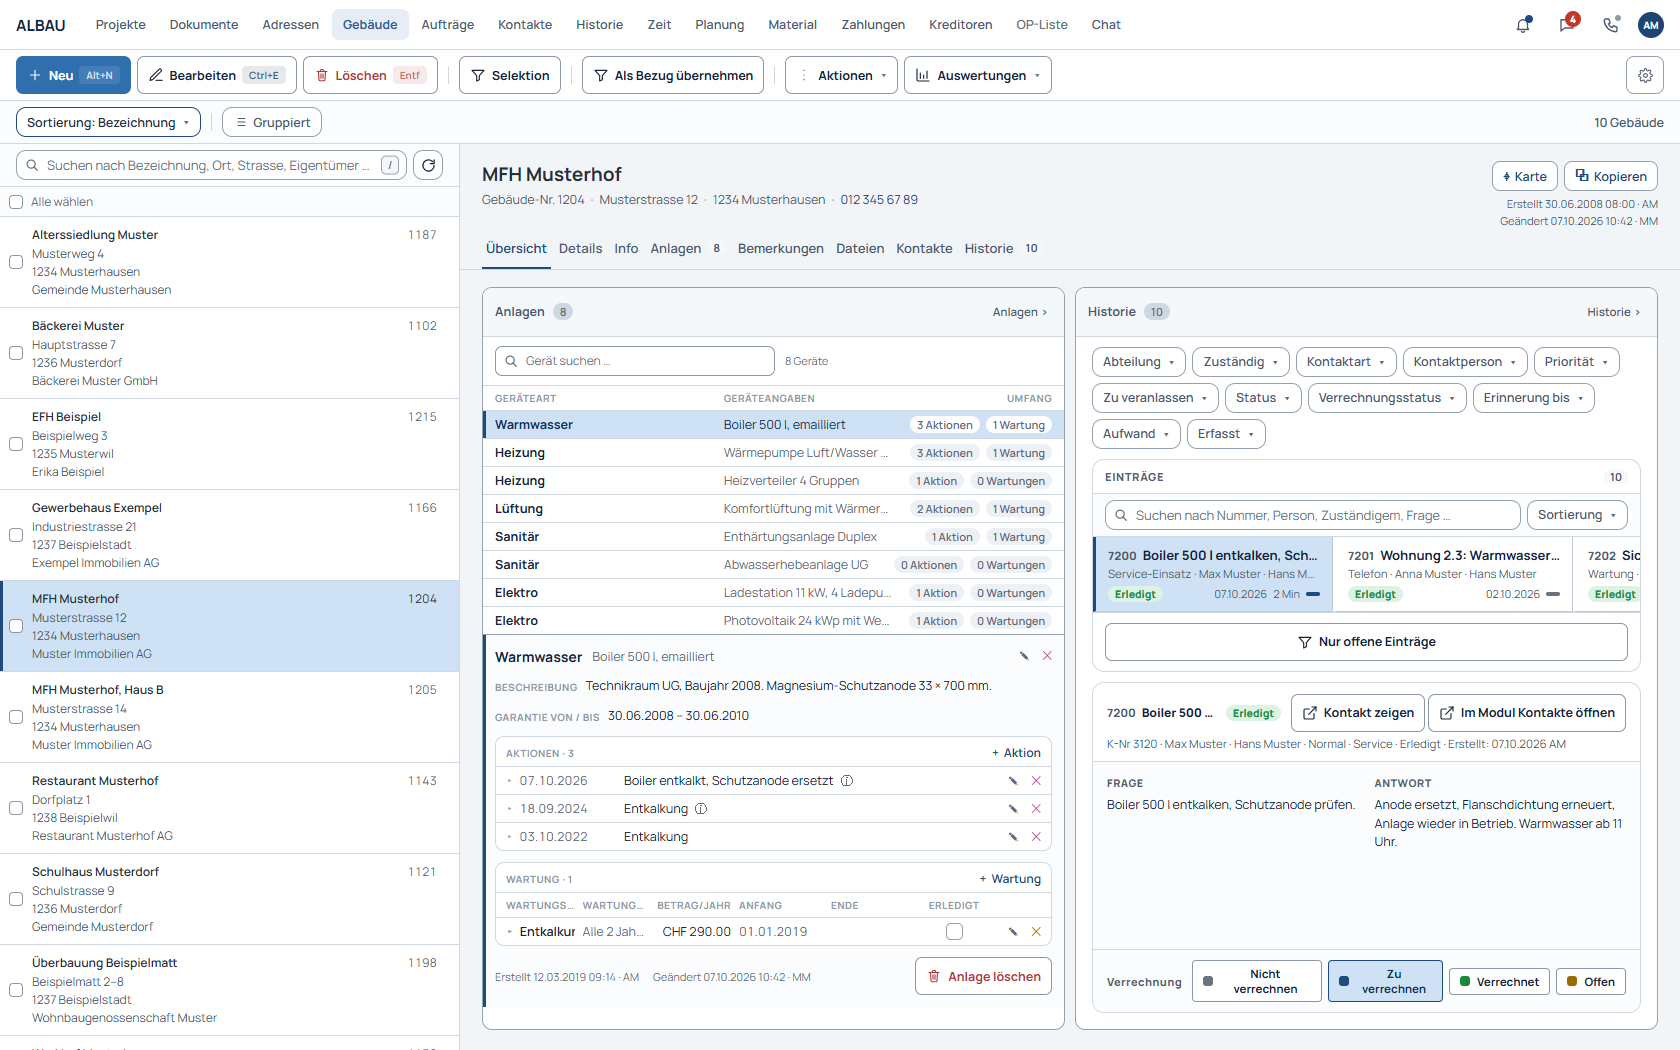Tick the Erledigt checkbox for Entkalkur Wartung
Viewport: 1680px width, 1050px height.
[x=954, y=932]
